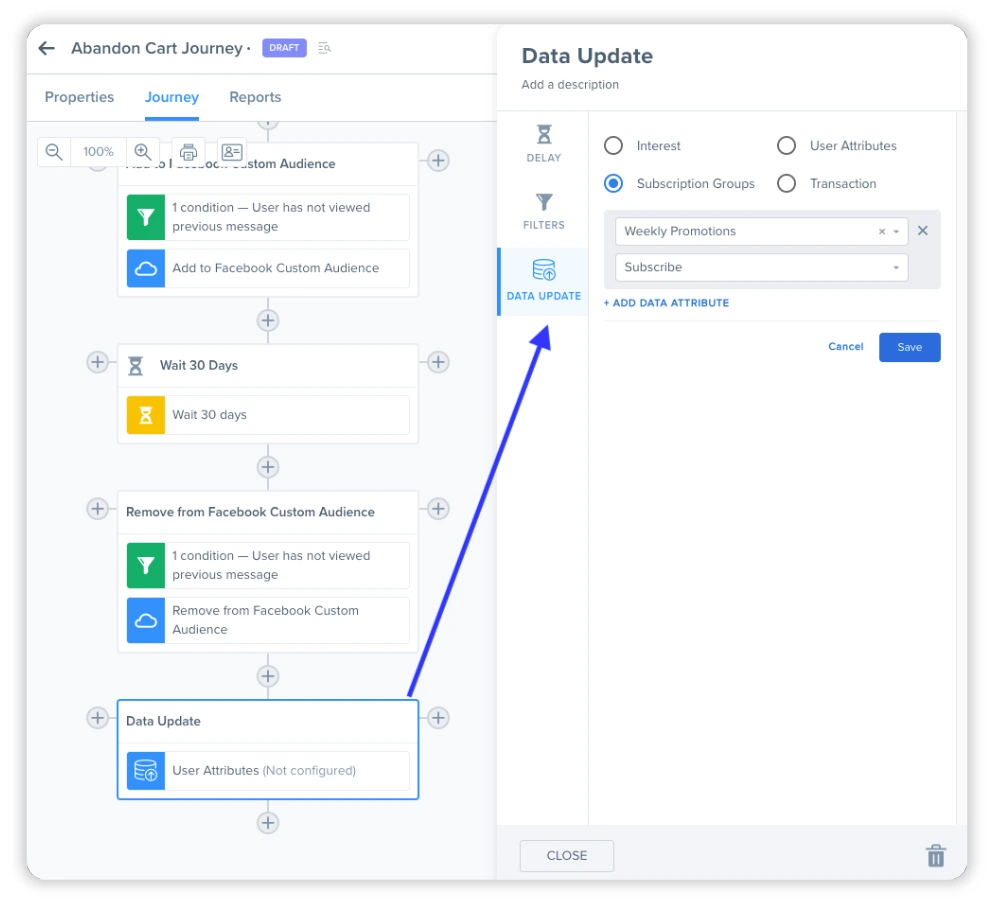994x904 pixels.
Task: Click Add Data Attribute link
Action: (666, 303)
